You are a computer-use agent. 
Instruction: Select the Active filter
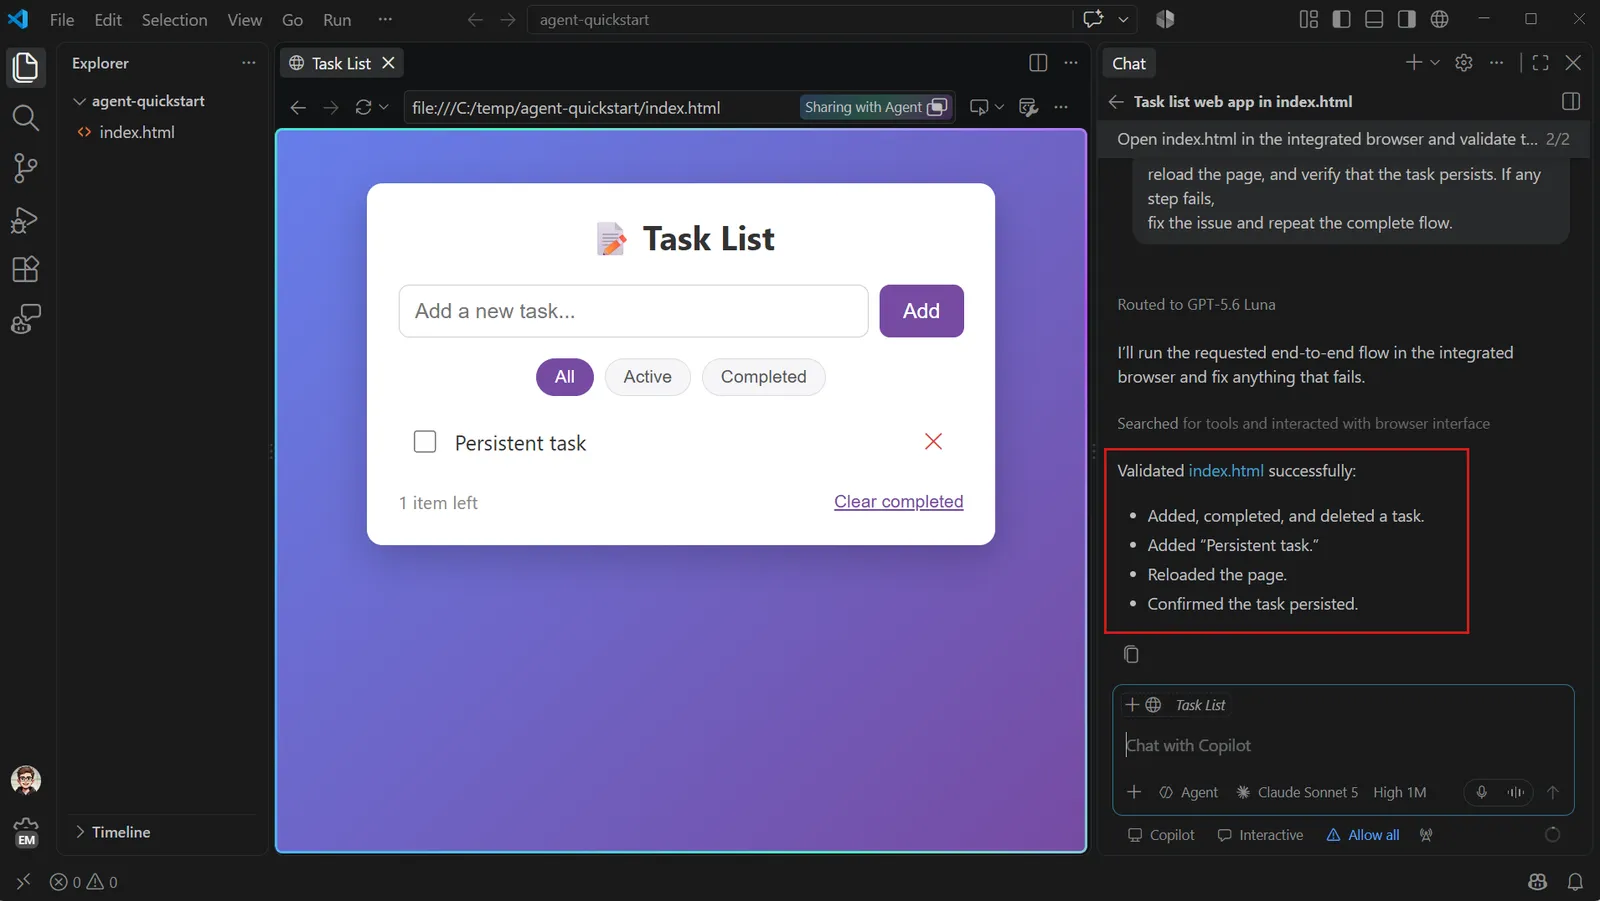pos(647,377)
